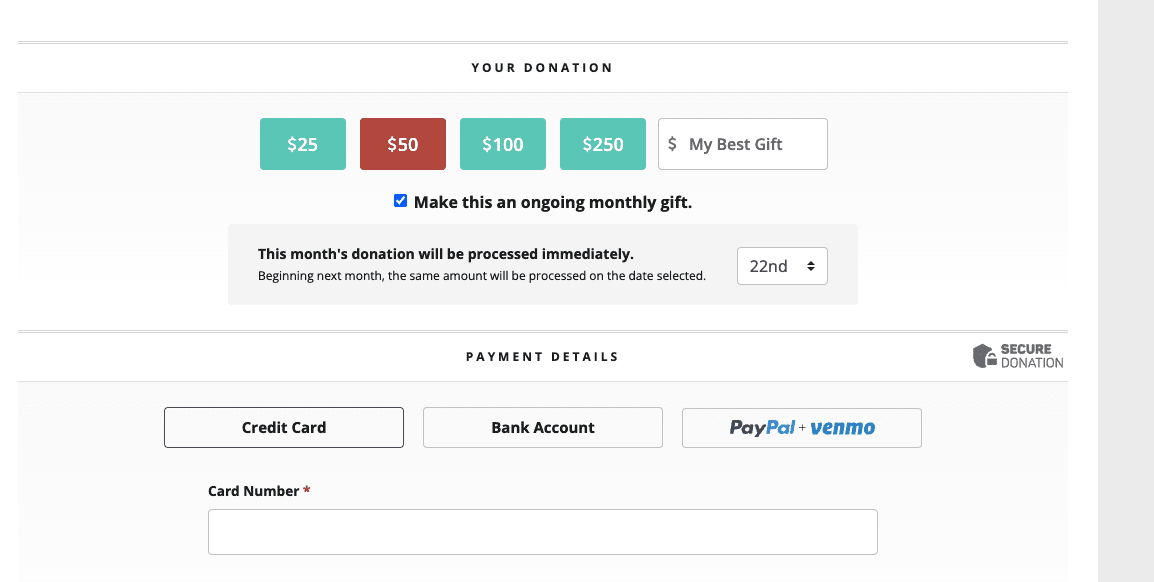
Task: Click into the Card Number input box
Action: pos(542,532)
